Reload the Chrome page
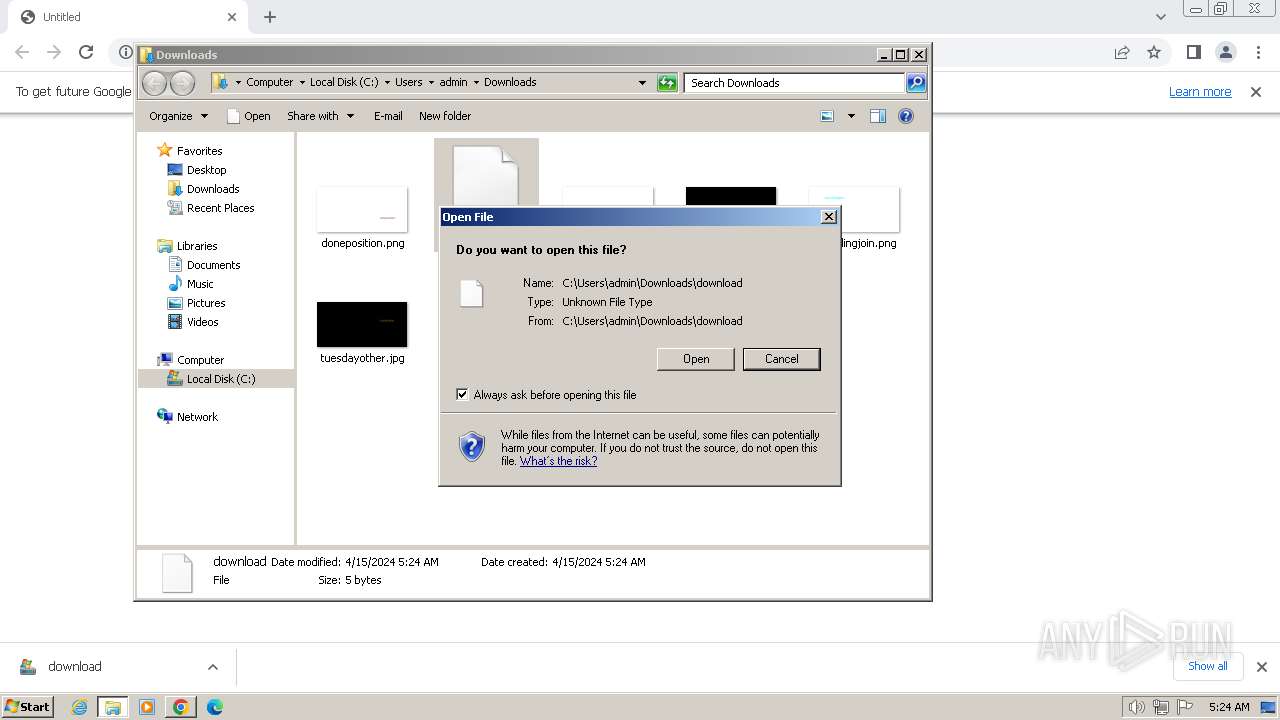1280x720 pixels. [x=86, y=52]
